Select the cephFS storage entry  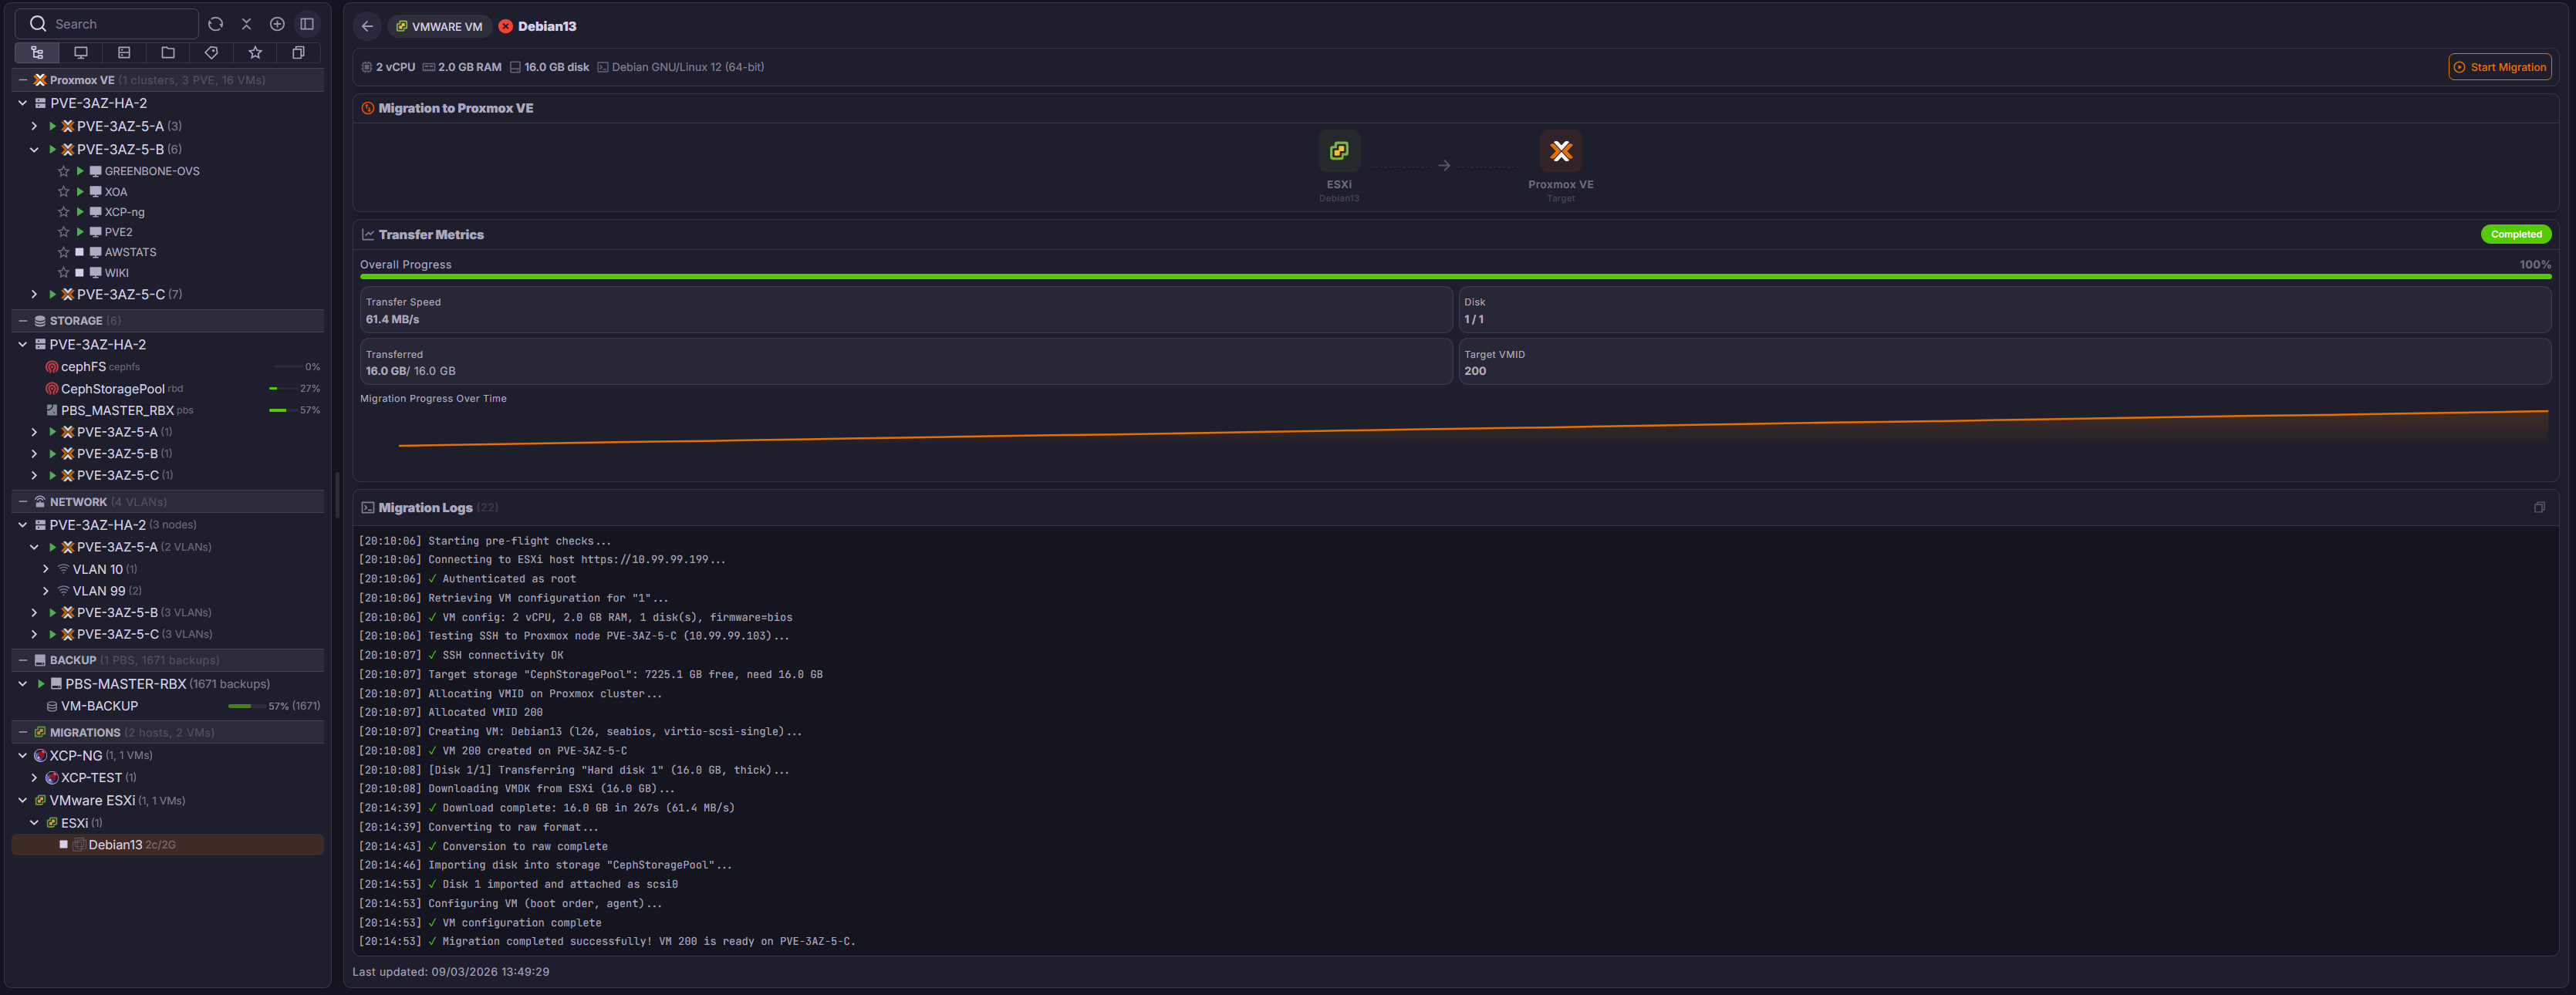coord(168,367)
